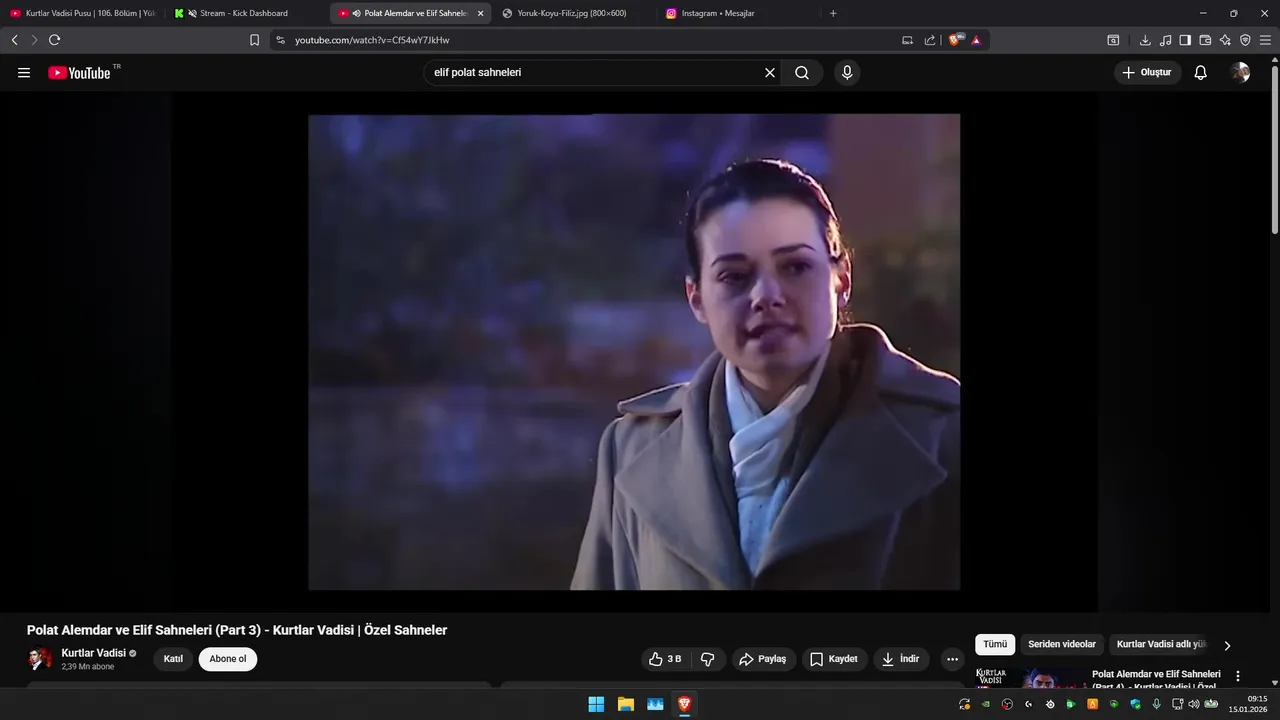Open the Brave main menu
1280x720 pixels.
pos(1265,40)
